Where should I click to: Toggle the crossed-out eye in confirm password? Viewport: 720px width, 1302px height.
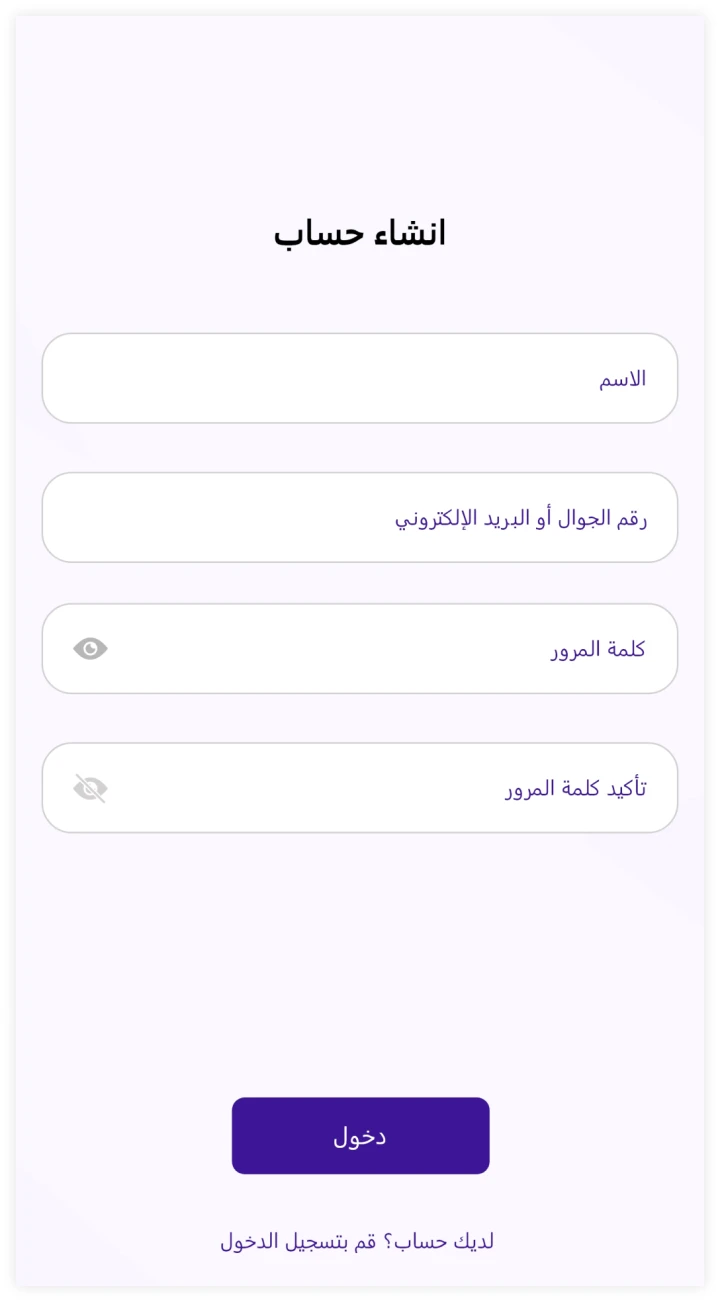tap(90, 788)
